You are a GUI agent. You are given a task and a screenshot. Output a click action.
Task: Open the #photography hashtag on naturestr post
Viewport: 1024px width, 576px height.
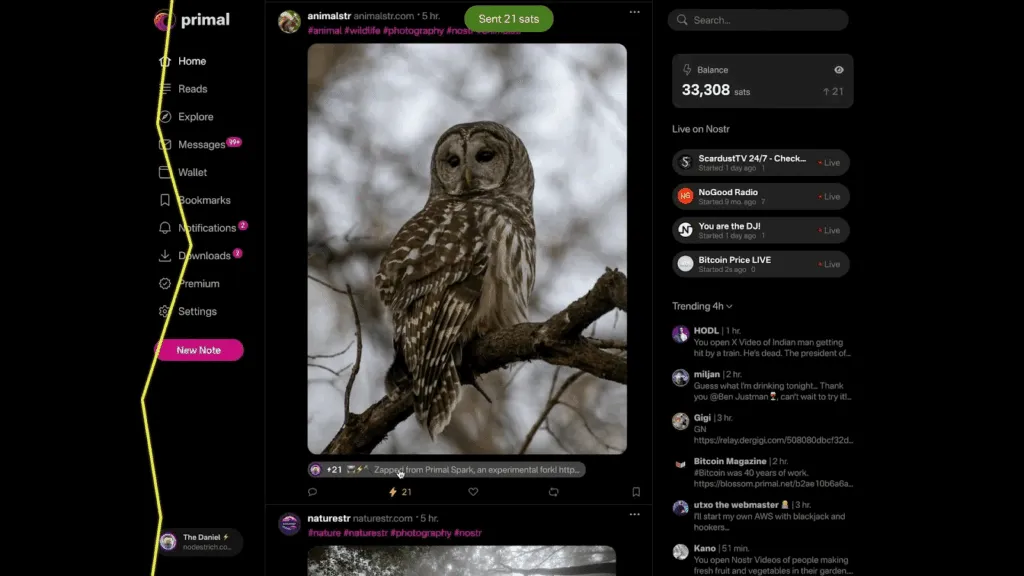tap(419, 533)
